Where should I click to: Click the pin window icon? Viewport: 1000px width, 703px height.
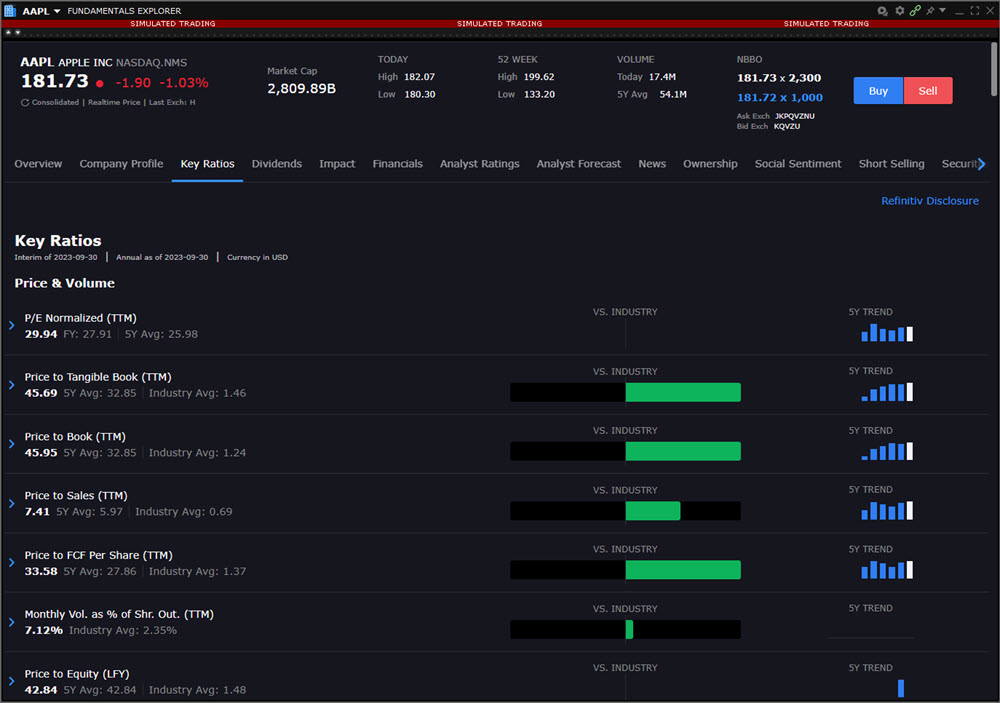click(x=930, y=11)
